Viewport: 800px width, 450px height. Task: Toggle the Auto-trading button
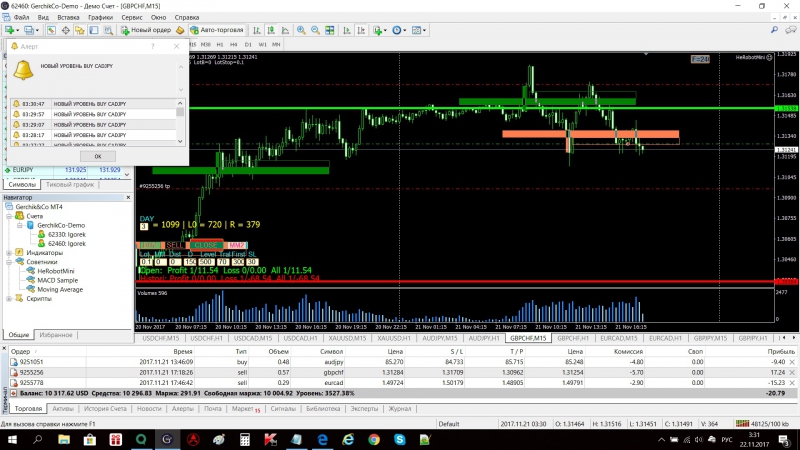point(216,30)
